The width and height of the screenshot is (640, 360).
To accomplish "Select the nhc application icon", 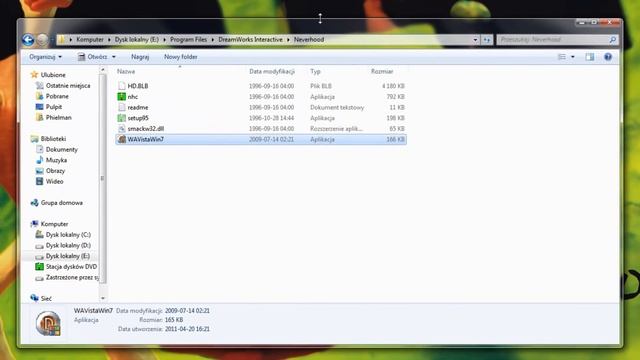I will [121, 96].
